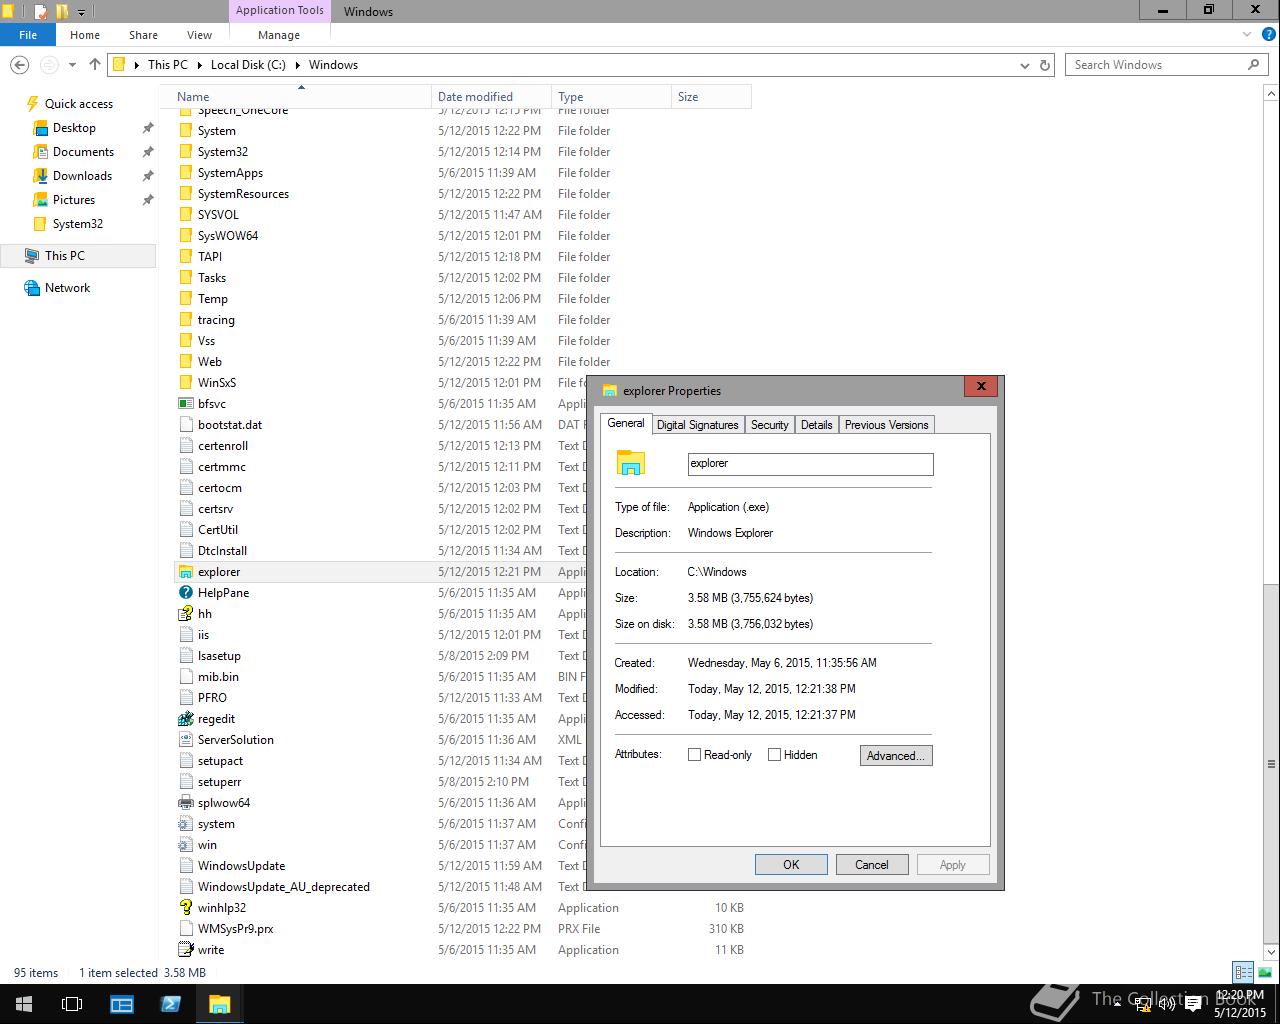Open the File ribbon tab
The width and height of the screenshot is (1280, 1024).
pyautogui.click(x=28, y=35)
